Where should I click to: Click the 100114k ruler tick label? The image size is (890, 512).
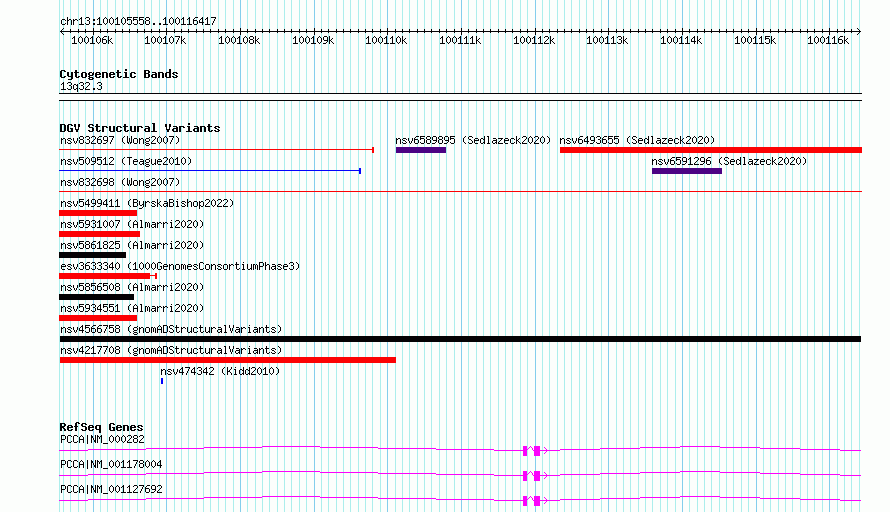click(x=681, y=40)
